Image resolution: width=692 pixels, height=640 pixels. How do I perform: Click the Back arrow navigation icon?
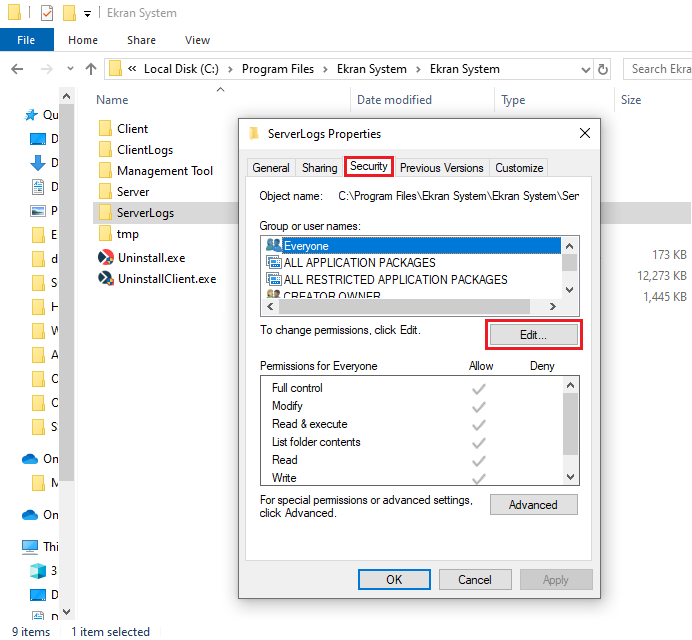coord(17,69)
